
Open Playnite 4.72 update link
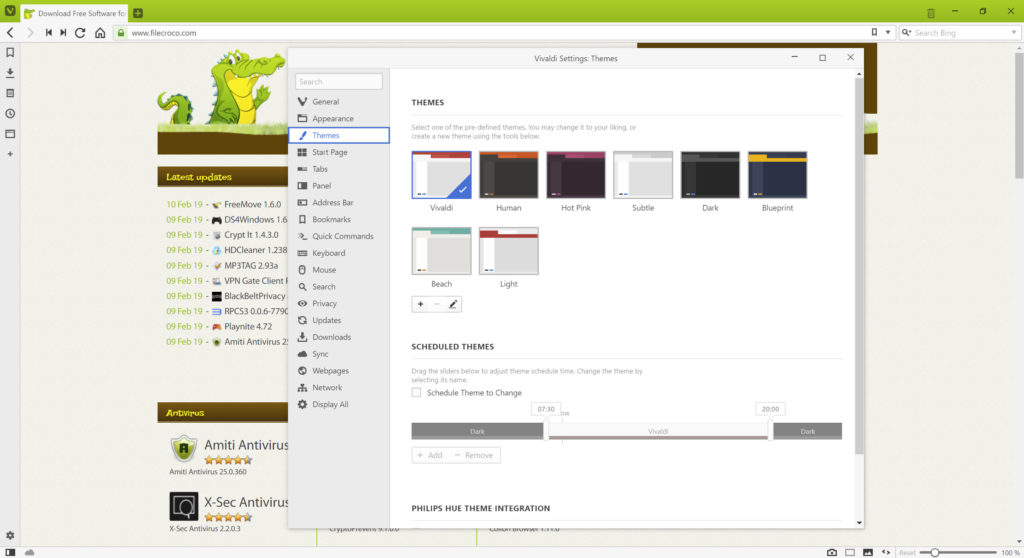coord(248,327)
